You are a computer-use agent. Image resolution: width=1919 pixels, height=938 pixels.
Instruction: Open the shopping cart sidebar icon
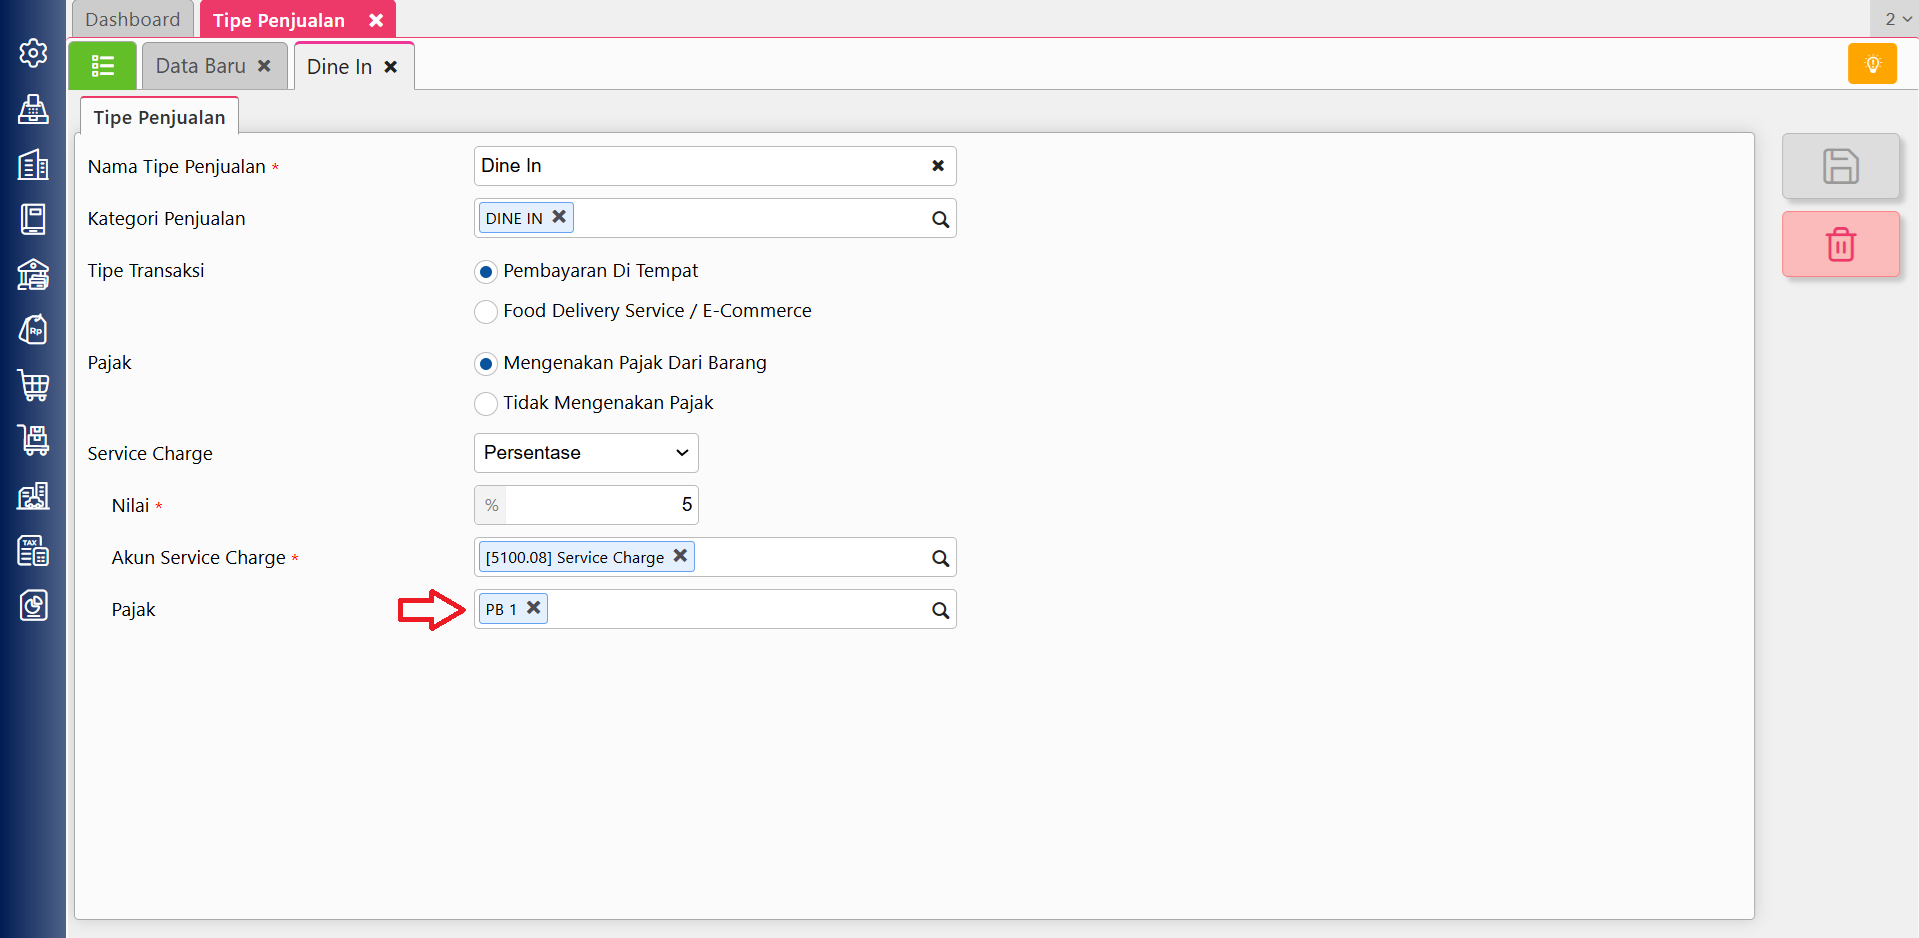[33, 385]
